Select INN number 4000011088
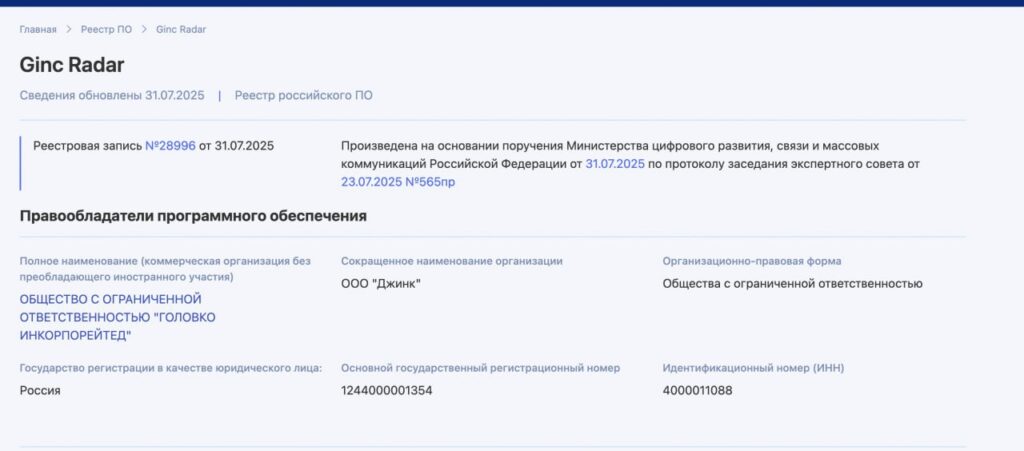Screen dimensions: 1024x451 coord(697,390)
